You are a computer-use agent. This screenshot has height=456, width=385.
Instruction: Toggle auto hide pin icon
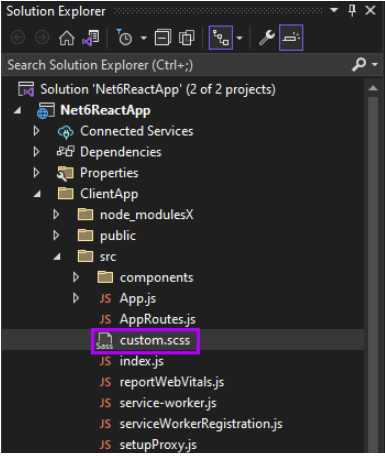[352, 11]
